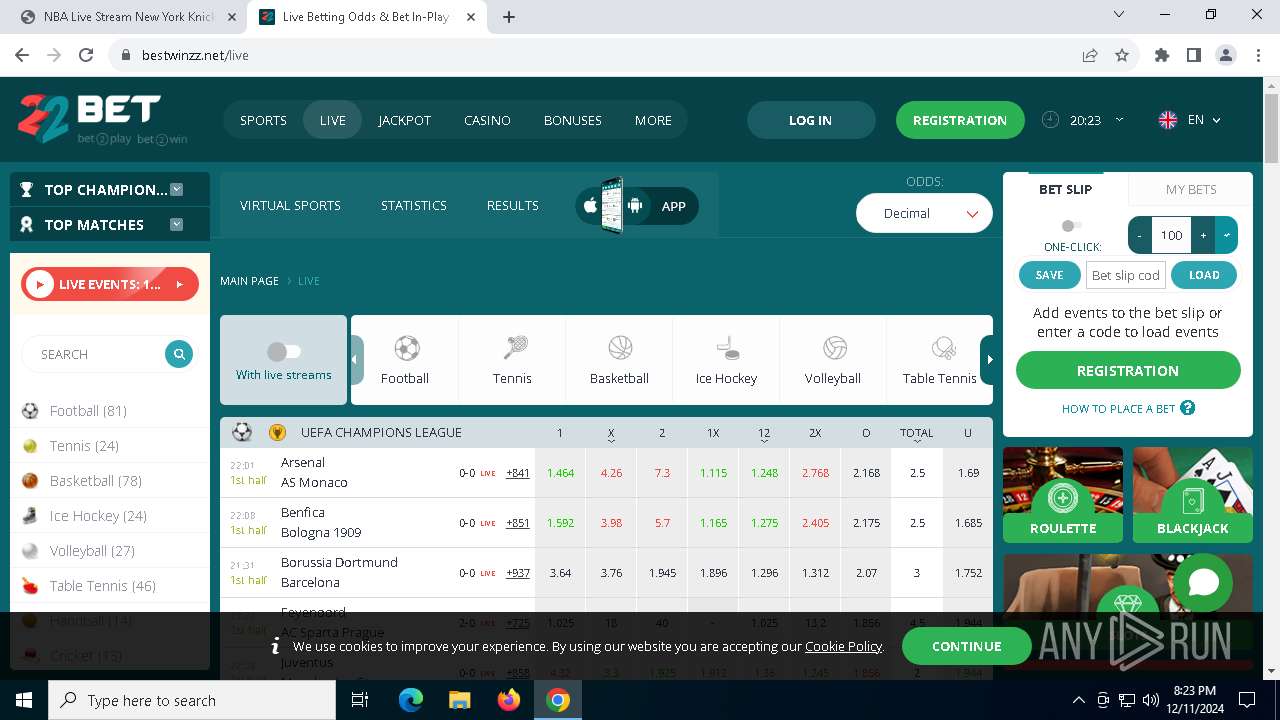
Task: Open Basketball (78) in the sidebar
Action: click(95, 481)
